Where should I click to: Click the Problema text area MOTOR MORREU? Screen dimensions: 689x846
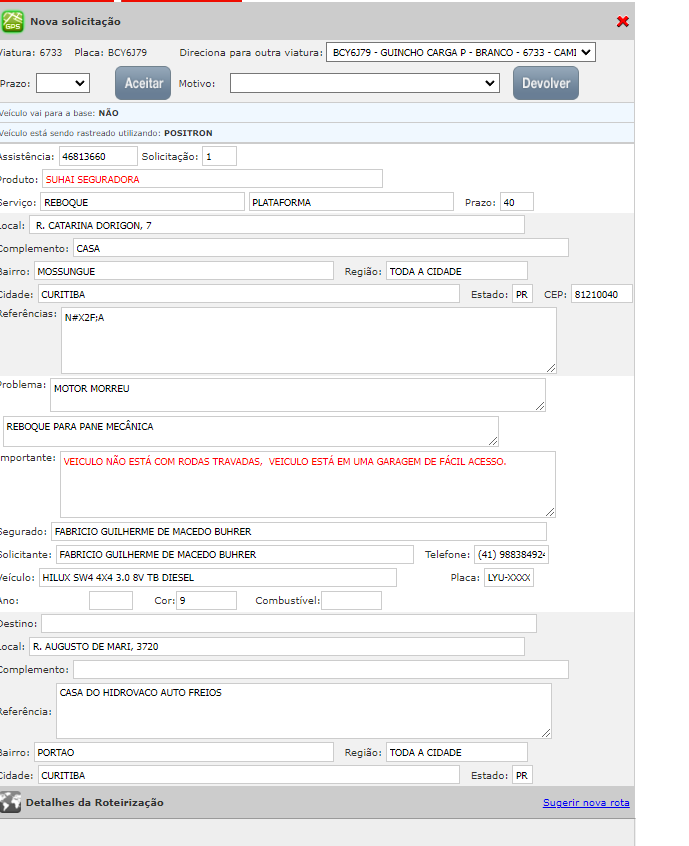click(298, 394)
